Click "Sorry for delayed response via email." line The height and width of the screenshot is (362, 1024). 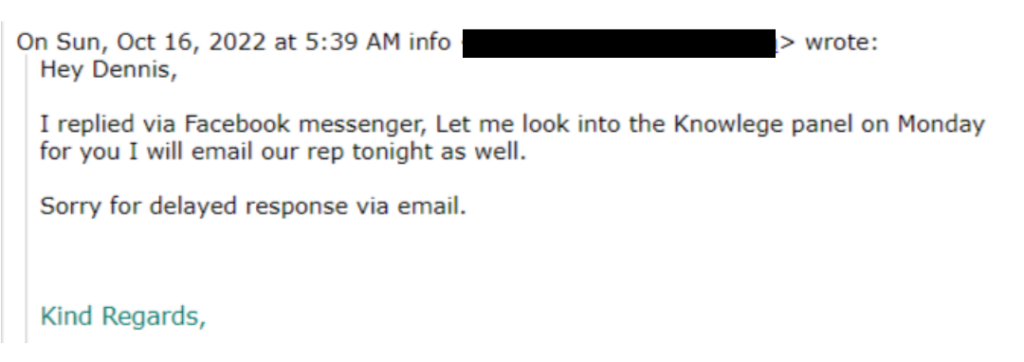(x=253, y=207)
